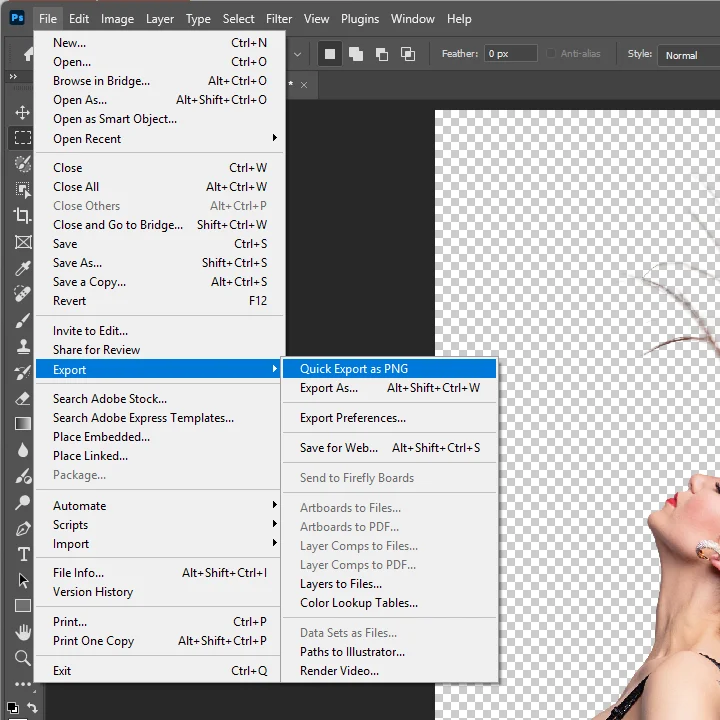Expand the Open Recent submenu
Image resolution: width=720 pixels, height=720 pixels.
pyautogui.click(x=160, y=138)
